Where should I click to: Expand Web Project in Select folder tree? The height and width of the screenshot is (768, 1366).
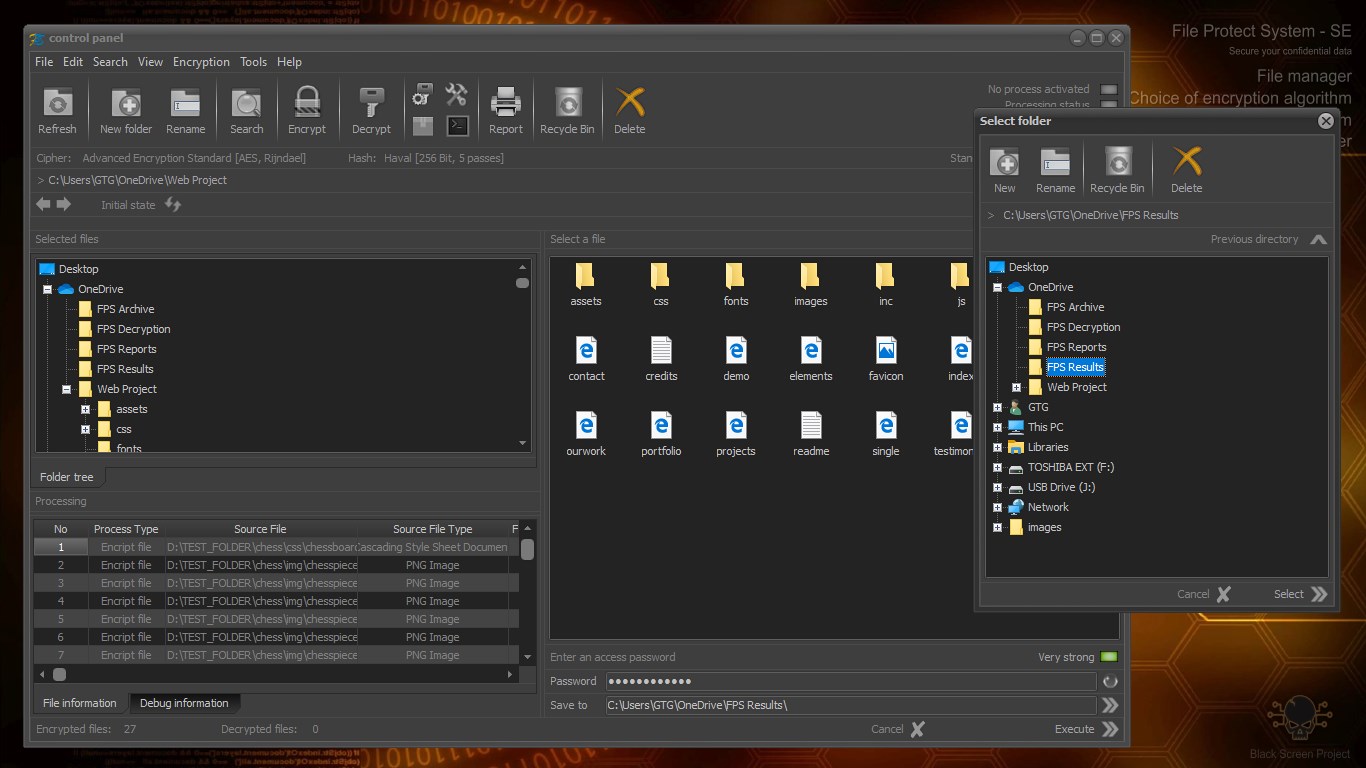[x=1016, y=388]
